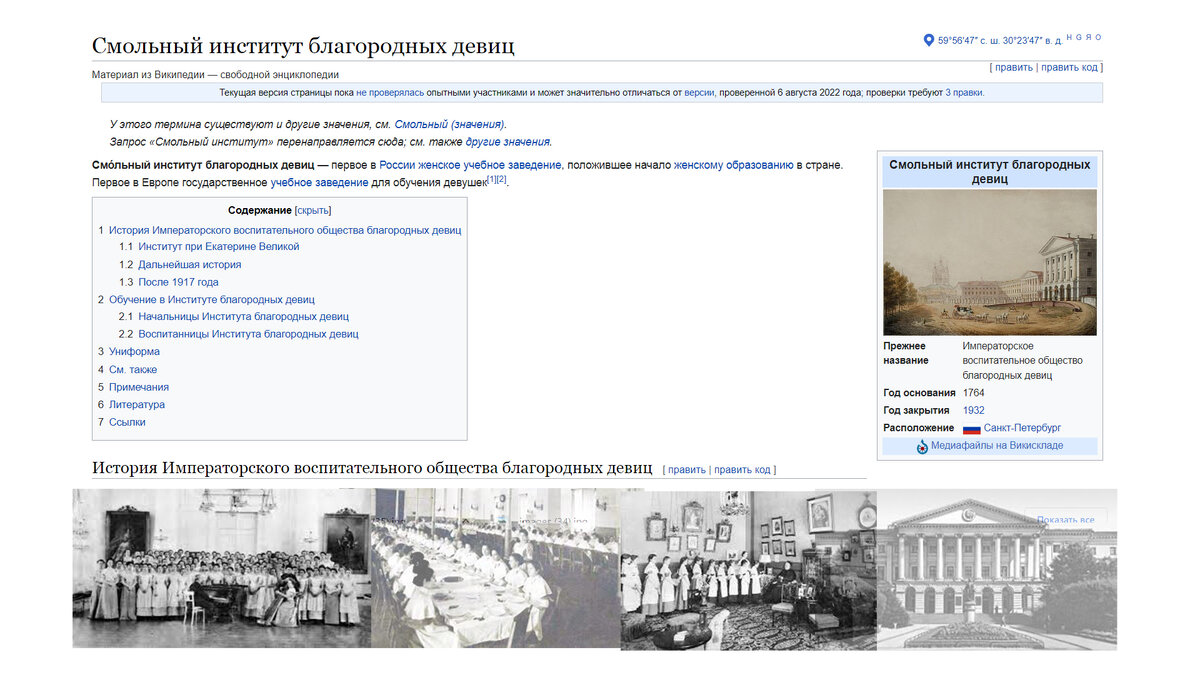Open the 1932 closing year link
Image resolution: width=1200 pixels, height=675 pixels.
pyautogui.click(x=973, y=410)
